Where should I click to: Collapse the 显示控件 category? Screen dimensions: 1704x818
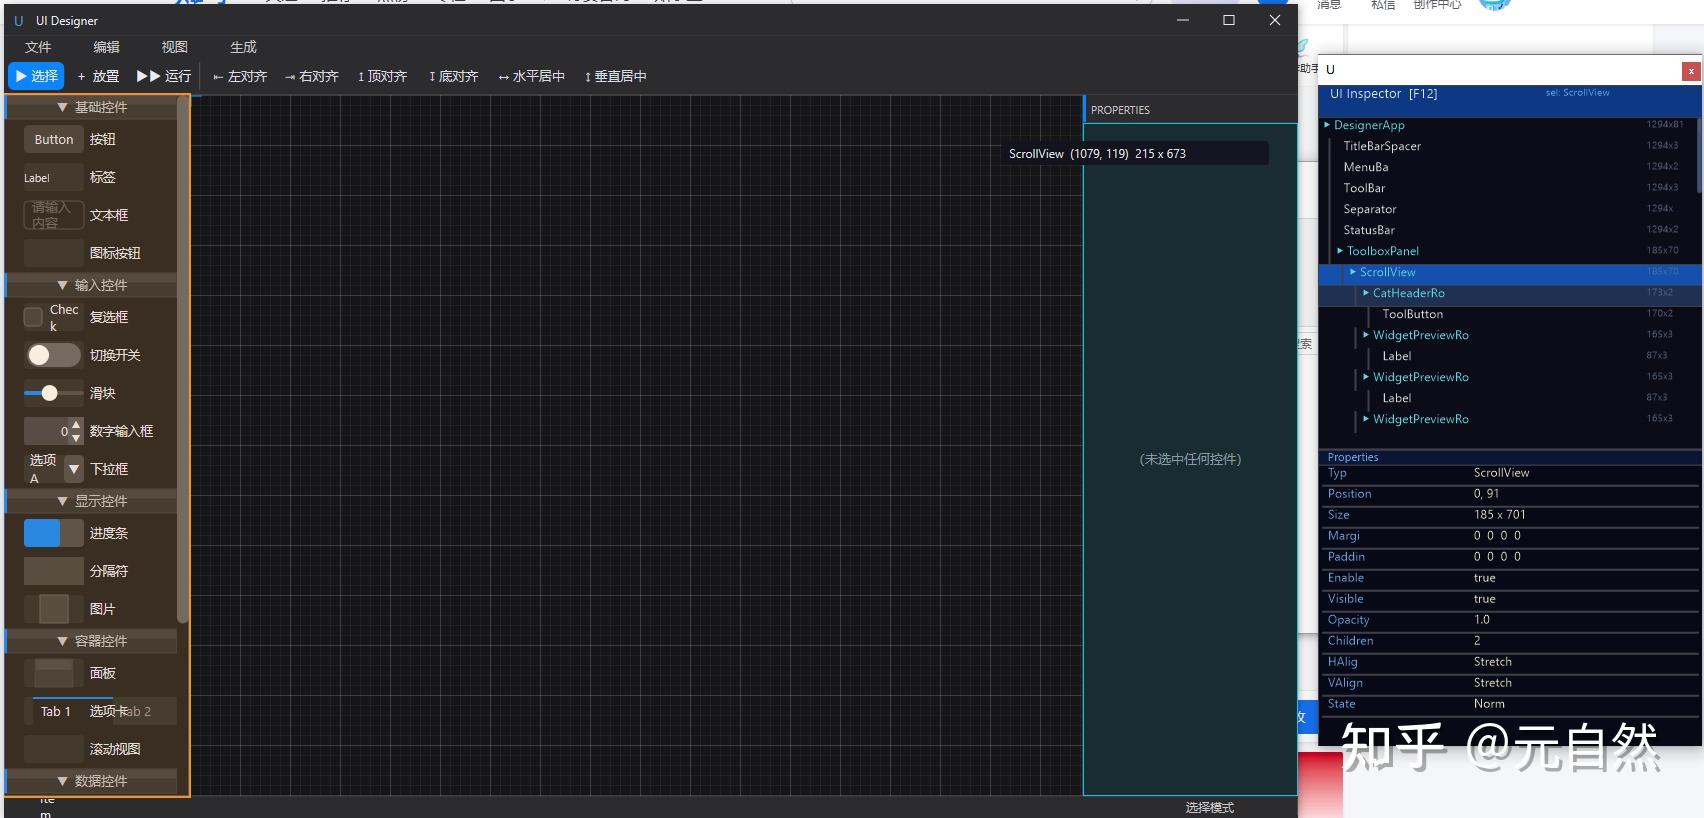coord(92,501)
